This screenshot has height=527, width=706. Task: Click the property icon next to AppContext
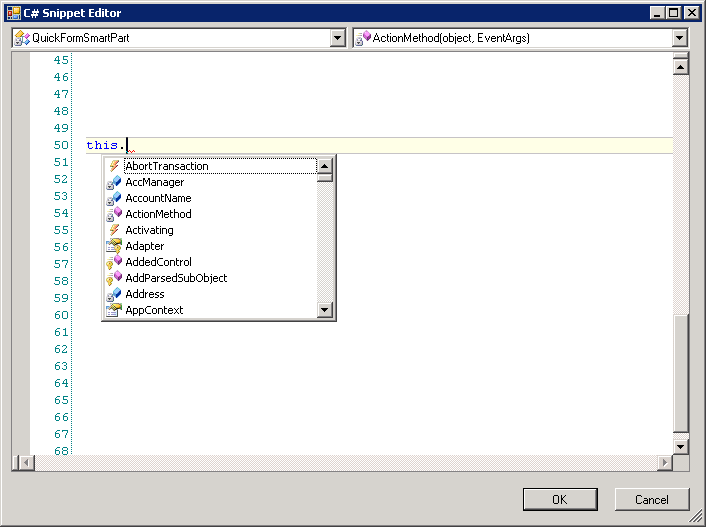pyautogui.click(x=114, y=310)
